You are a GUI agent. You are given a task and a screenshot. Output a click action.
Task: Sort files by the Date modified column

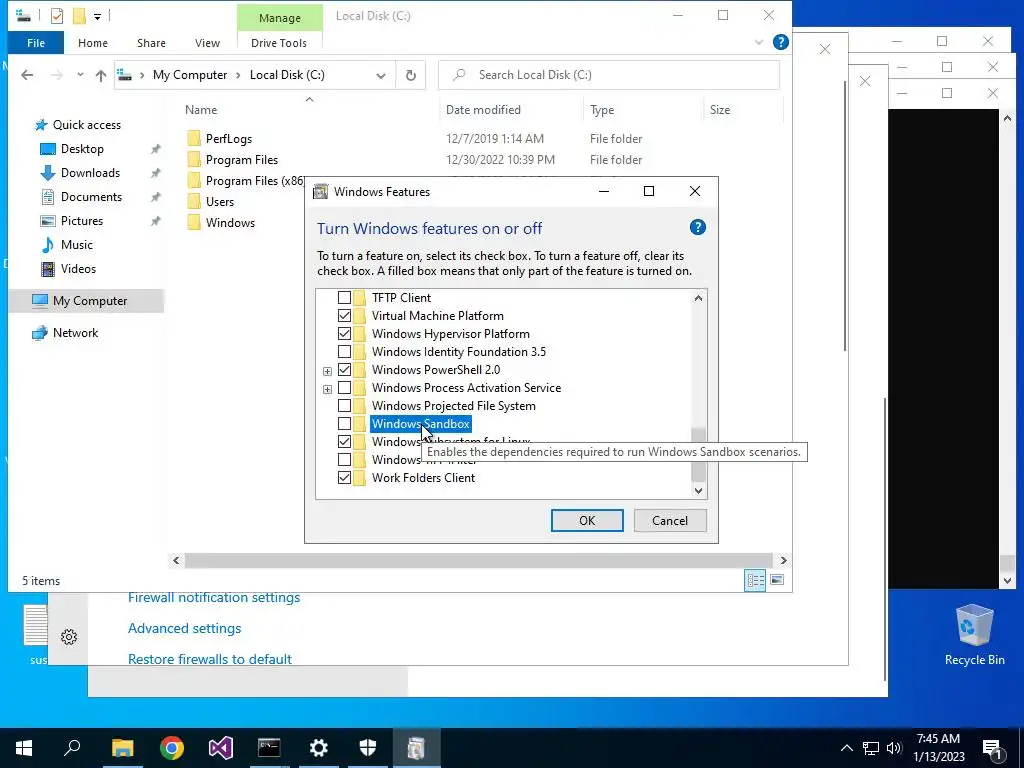483,110
